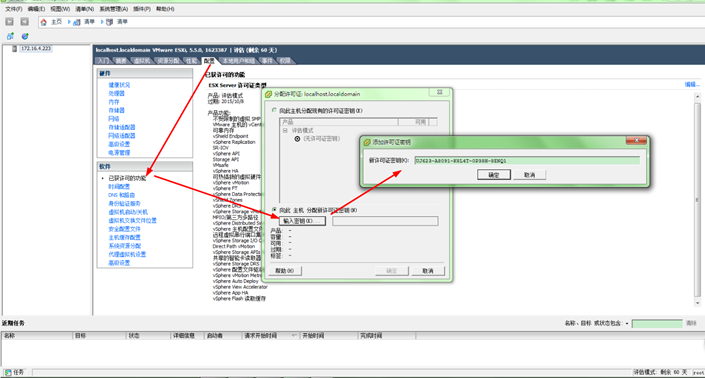705x378 pixels.
Task: Open the DNS 和路由 software link
Action: pyautogui.click(x=121, y=195)
